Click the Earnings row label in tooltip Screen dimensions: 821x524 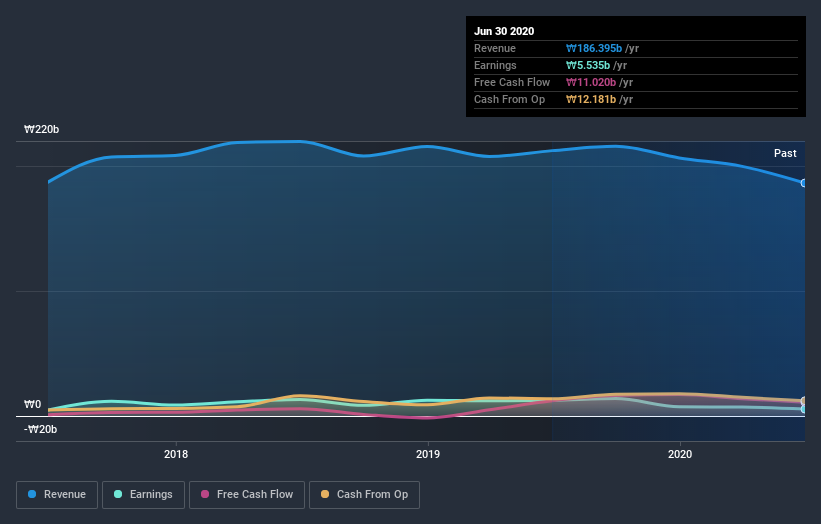pyautogui.click(x=495, y=65)
